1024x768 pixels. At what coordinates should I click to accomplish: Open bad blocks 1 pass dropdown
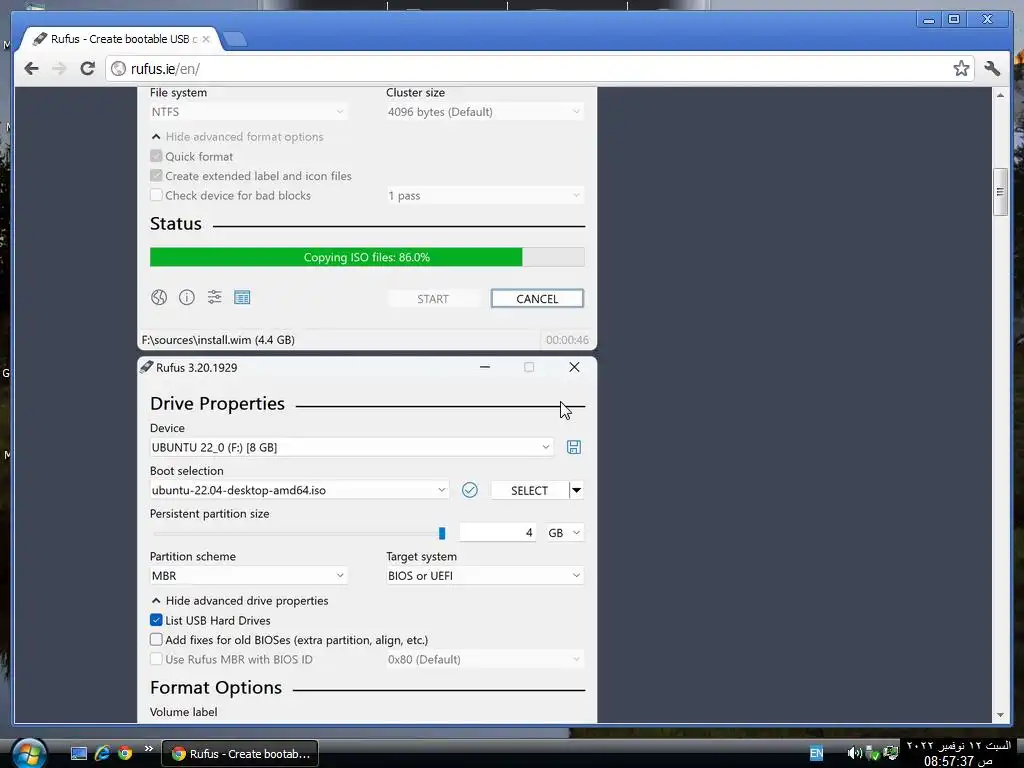click(x=485, y=195)
